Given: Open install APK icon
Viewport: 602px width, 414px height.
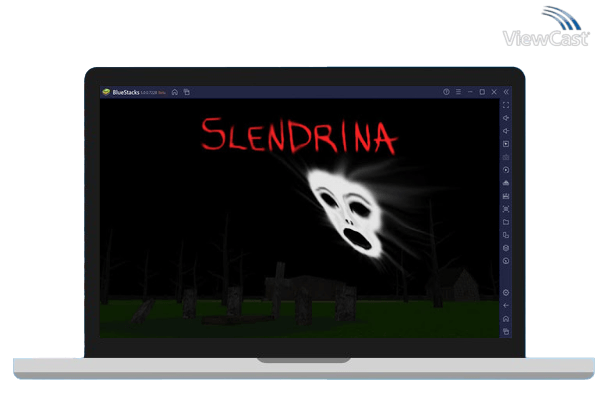Looking at the screenshot, I should pos(506,183).
